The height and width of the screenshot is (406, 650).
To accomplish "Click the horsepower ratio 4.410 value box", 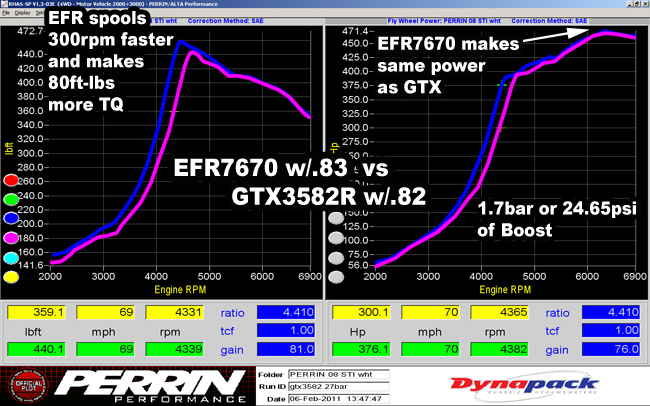I will (x=611, y=312).
